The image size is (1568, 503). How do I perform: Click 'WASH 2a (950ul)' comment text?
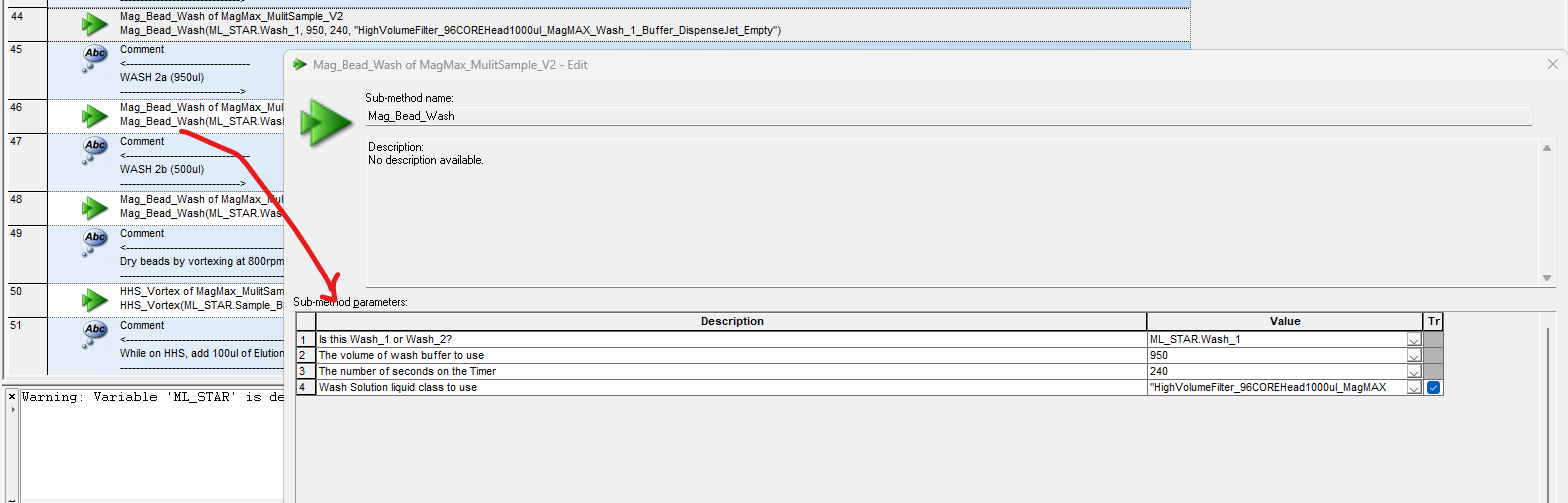162,77
